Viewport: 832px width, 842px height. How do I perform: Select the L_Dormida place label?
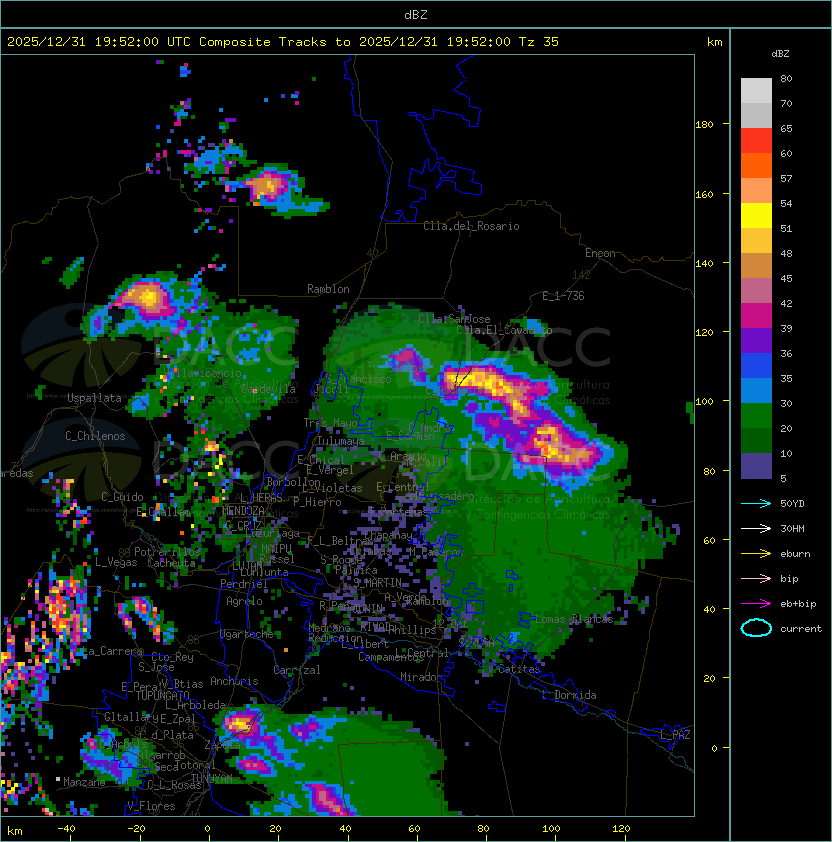click(569, 695)
